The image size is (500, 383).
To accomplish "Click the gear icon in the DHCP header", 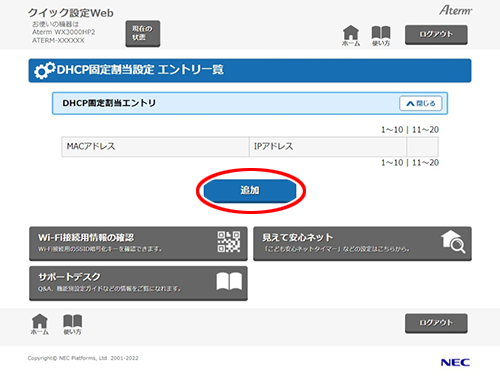I will [45, 70].
